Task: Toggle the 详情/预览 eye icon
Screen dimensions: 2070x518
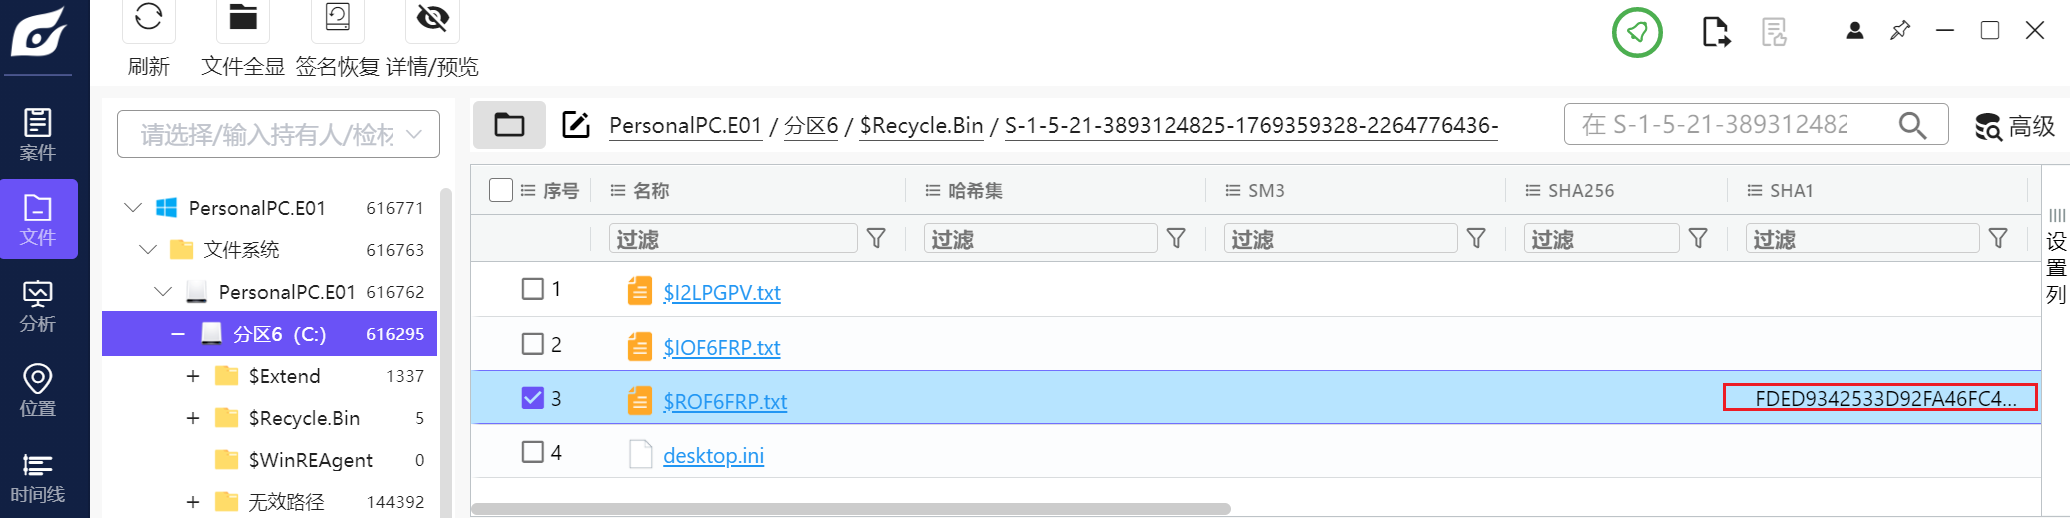Action: (x=432, y=18)
